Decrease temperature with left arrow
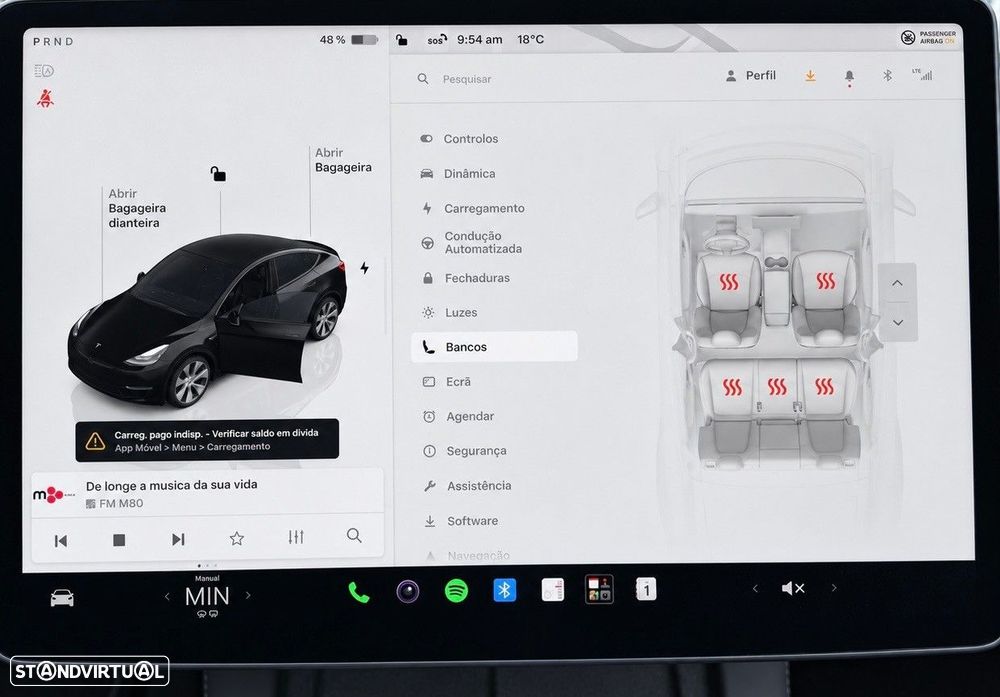The height and width of the screenshot is (697, 1000). (x=167, y=597)
